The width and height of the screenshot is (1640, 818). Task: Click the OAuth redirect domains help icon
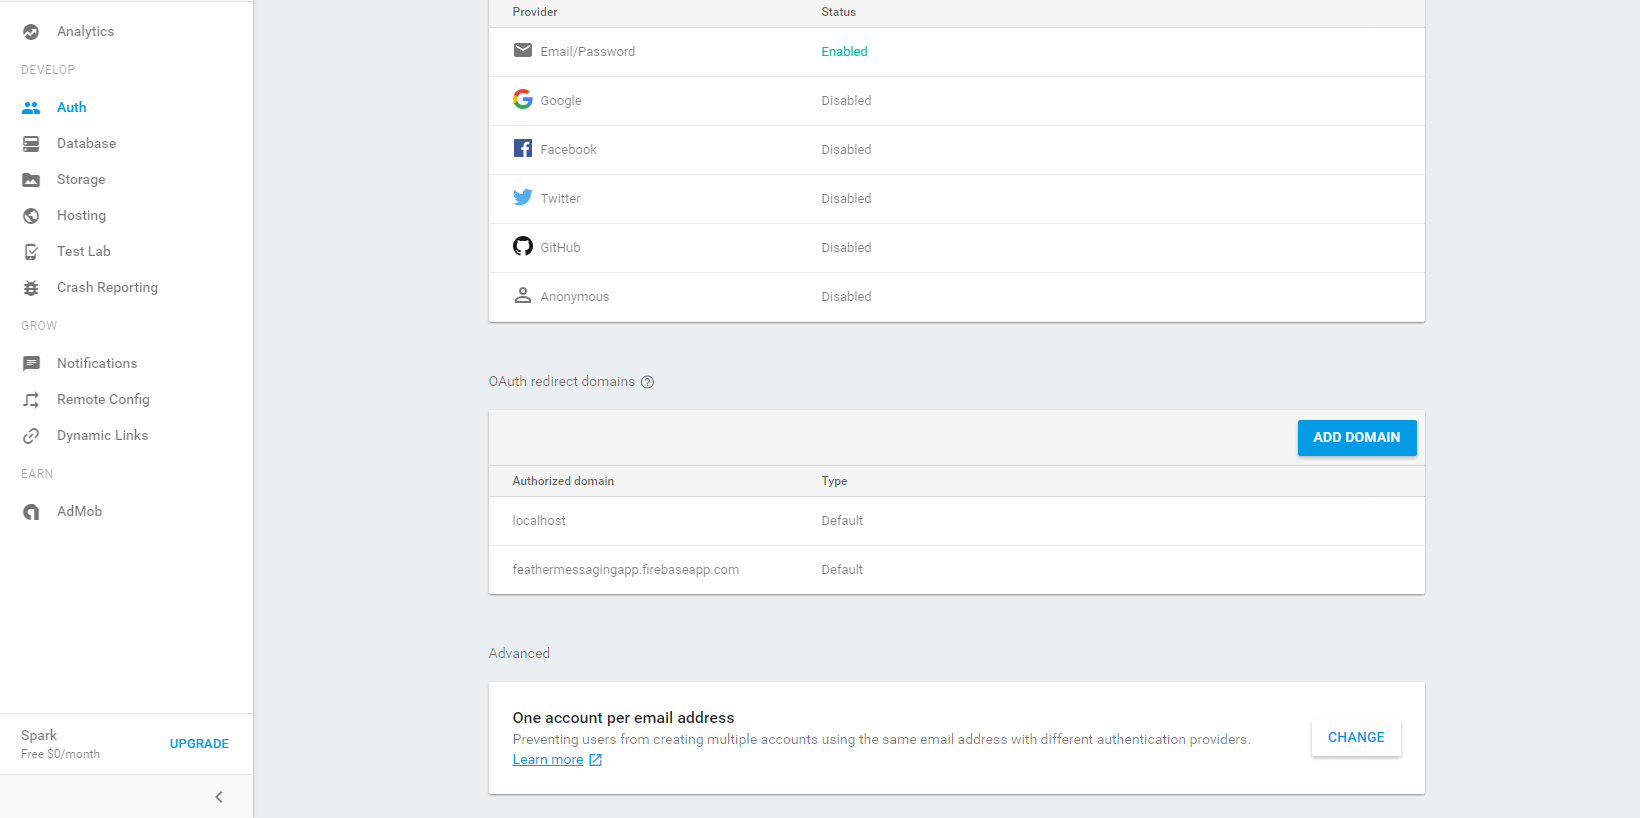click(647, 382)
